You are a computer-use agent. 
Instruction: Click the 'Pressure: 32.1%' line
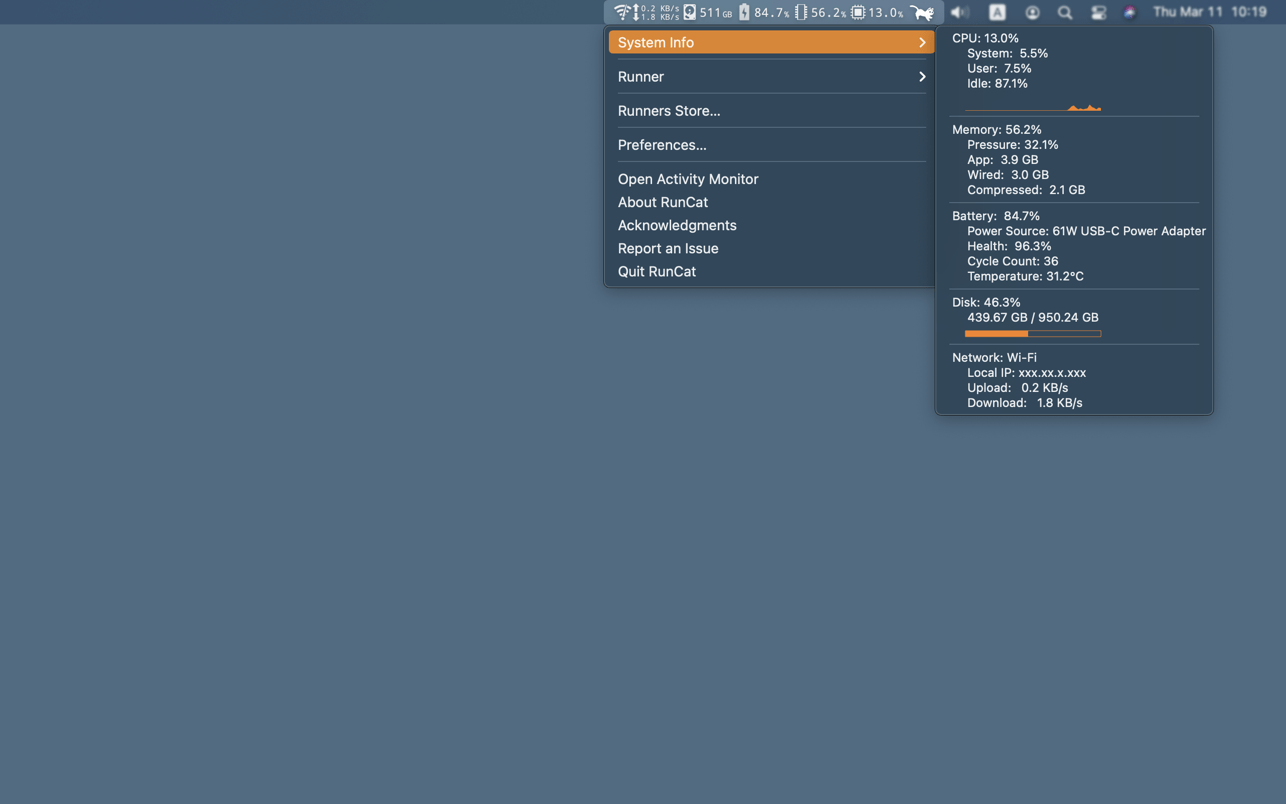point(1012,144)
